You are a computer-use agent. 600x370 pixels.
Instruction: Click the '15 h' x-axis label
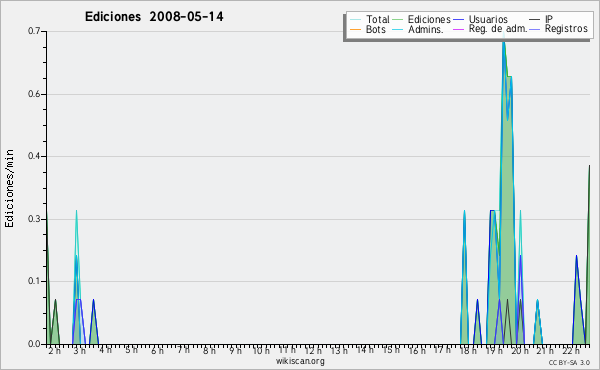pos(391,350)
